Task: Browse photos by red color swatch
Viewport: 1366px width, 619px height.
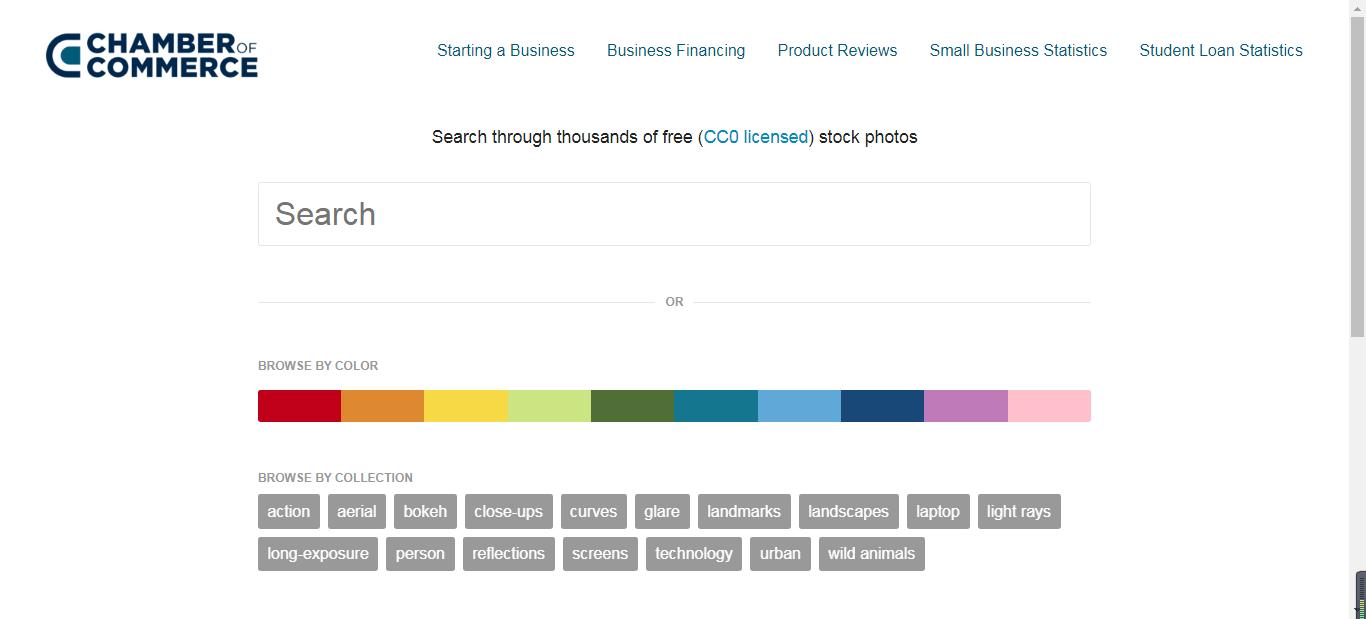Action: [299, 406]
